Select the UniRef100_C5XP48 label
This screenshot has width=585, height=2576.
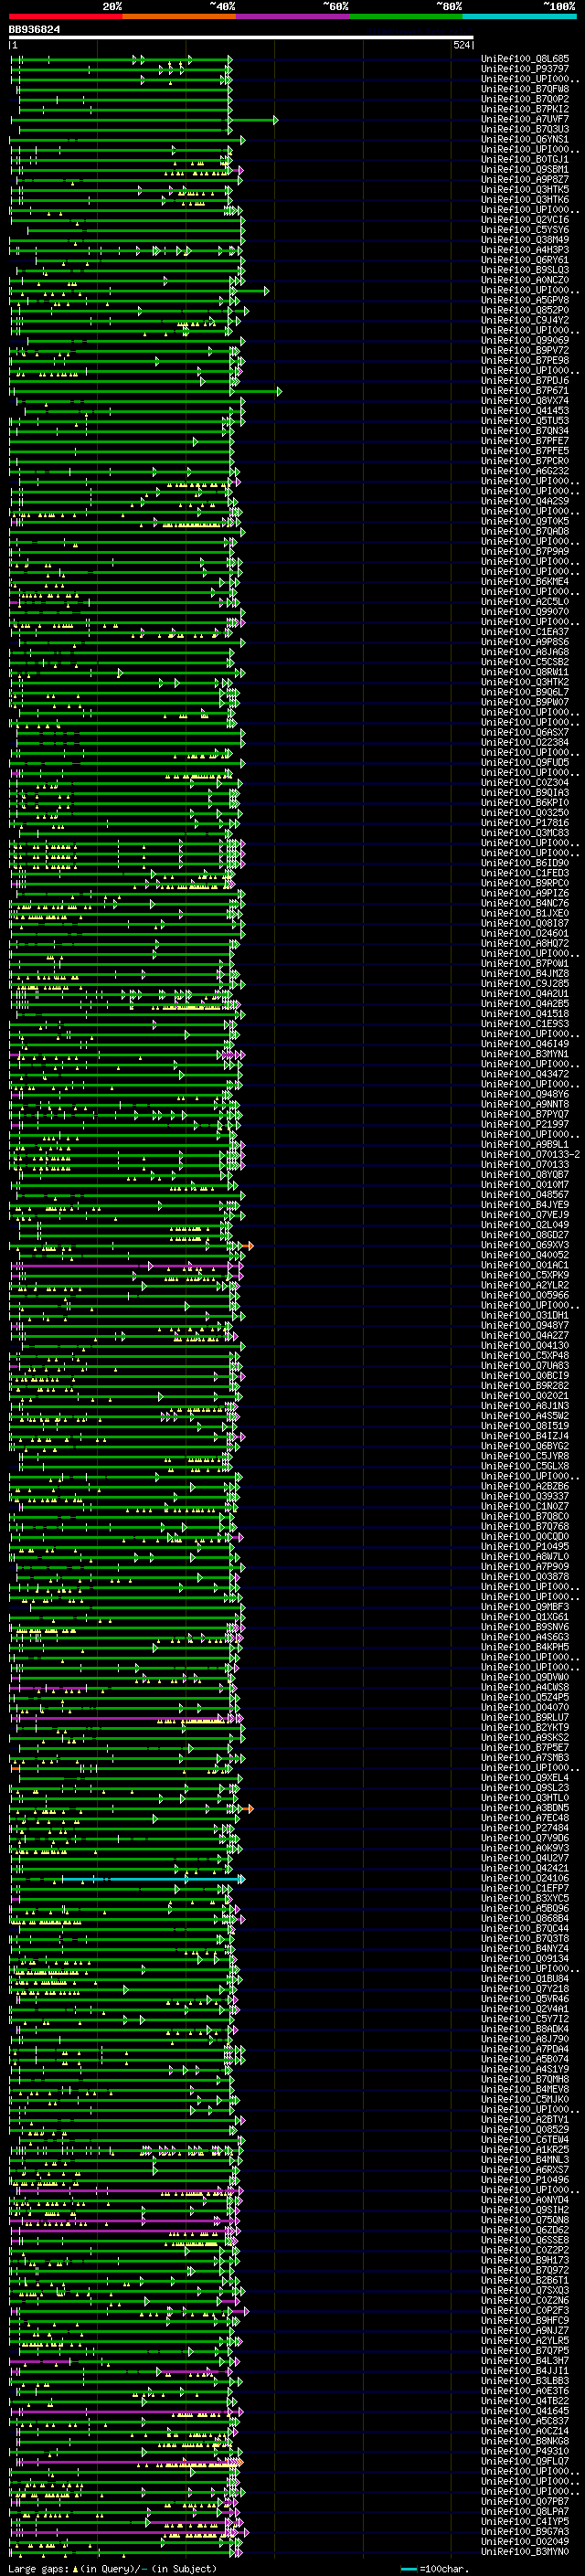click(525, 1355)
